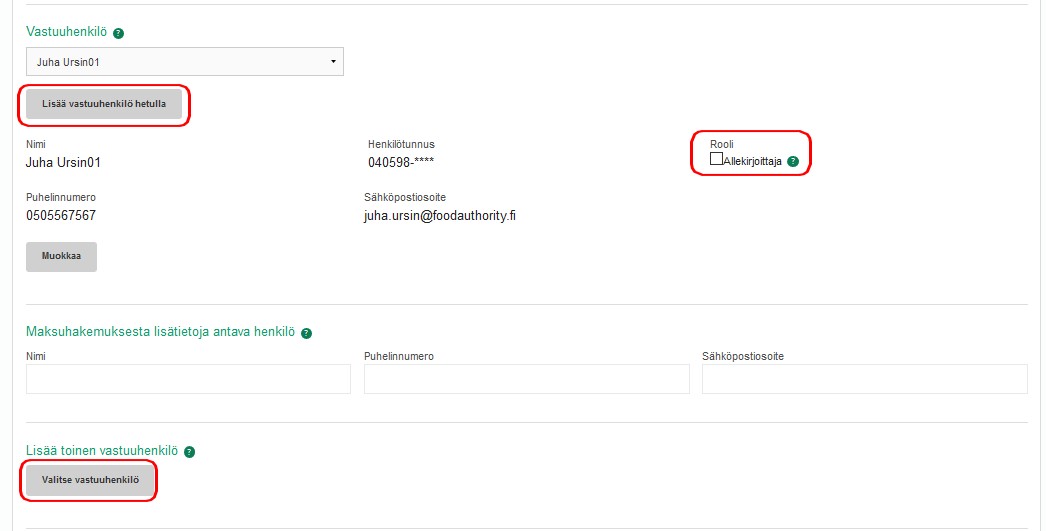Click Maksuhakemuksesta lisätietoja antava henkilö heading

[x=160, y=332]
